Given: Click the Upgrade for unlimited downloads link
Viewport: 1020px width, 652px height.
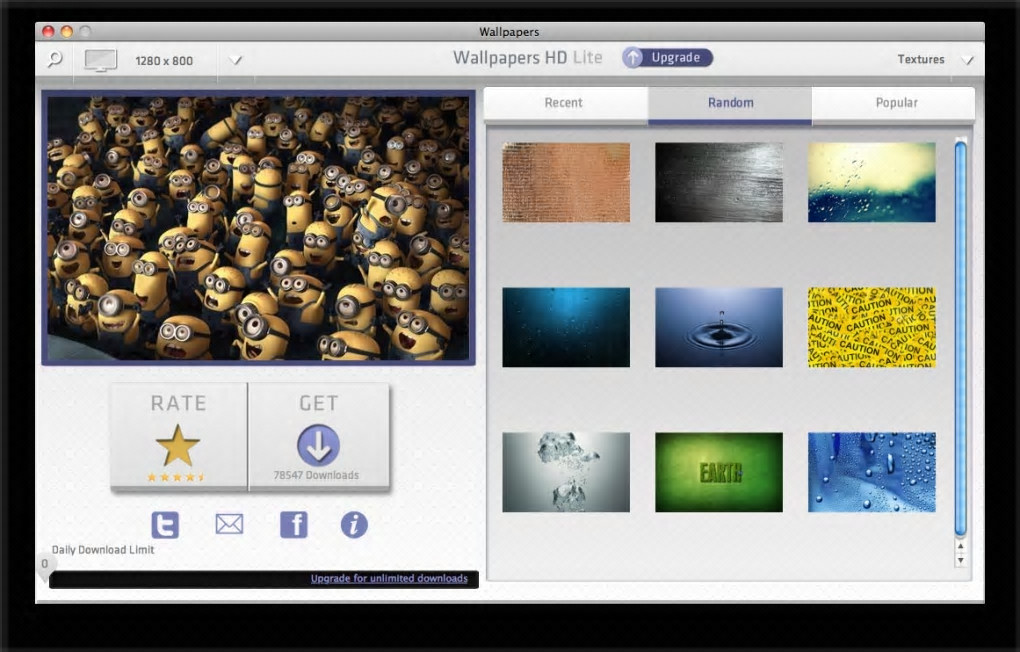Looking at the screenshot, I should point(389,578).
